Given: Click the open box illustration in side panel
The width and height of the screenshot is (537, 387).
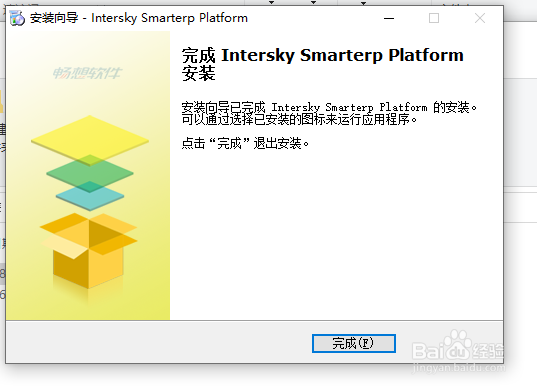Looking at the screenshot, I should click(x=89, y=251).
